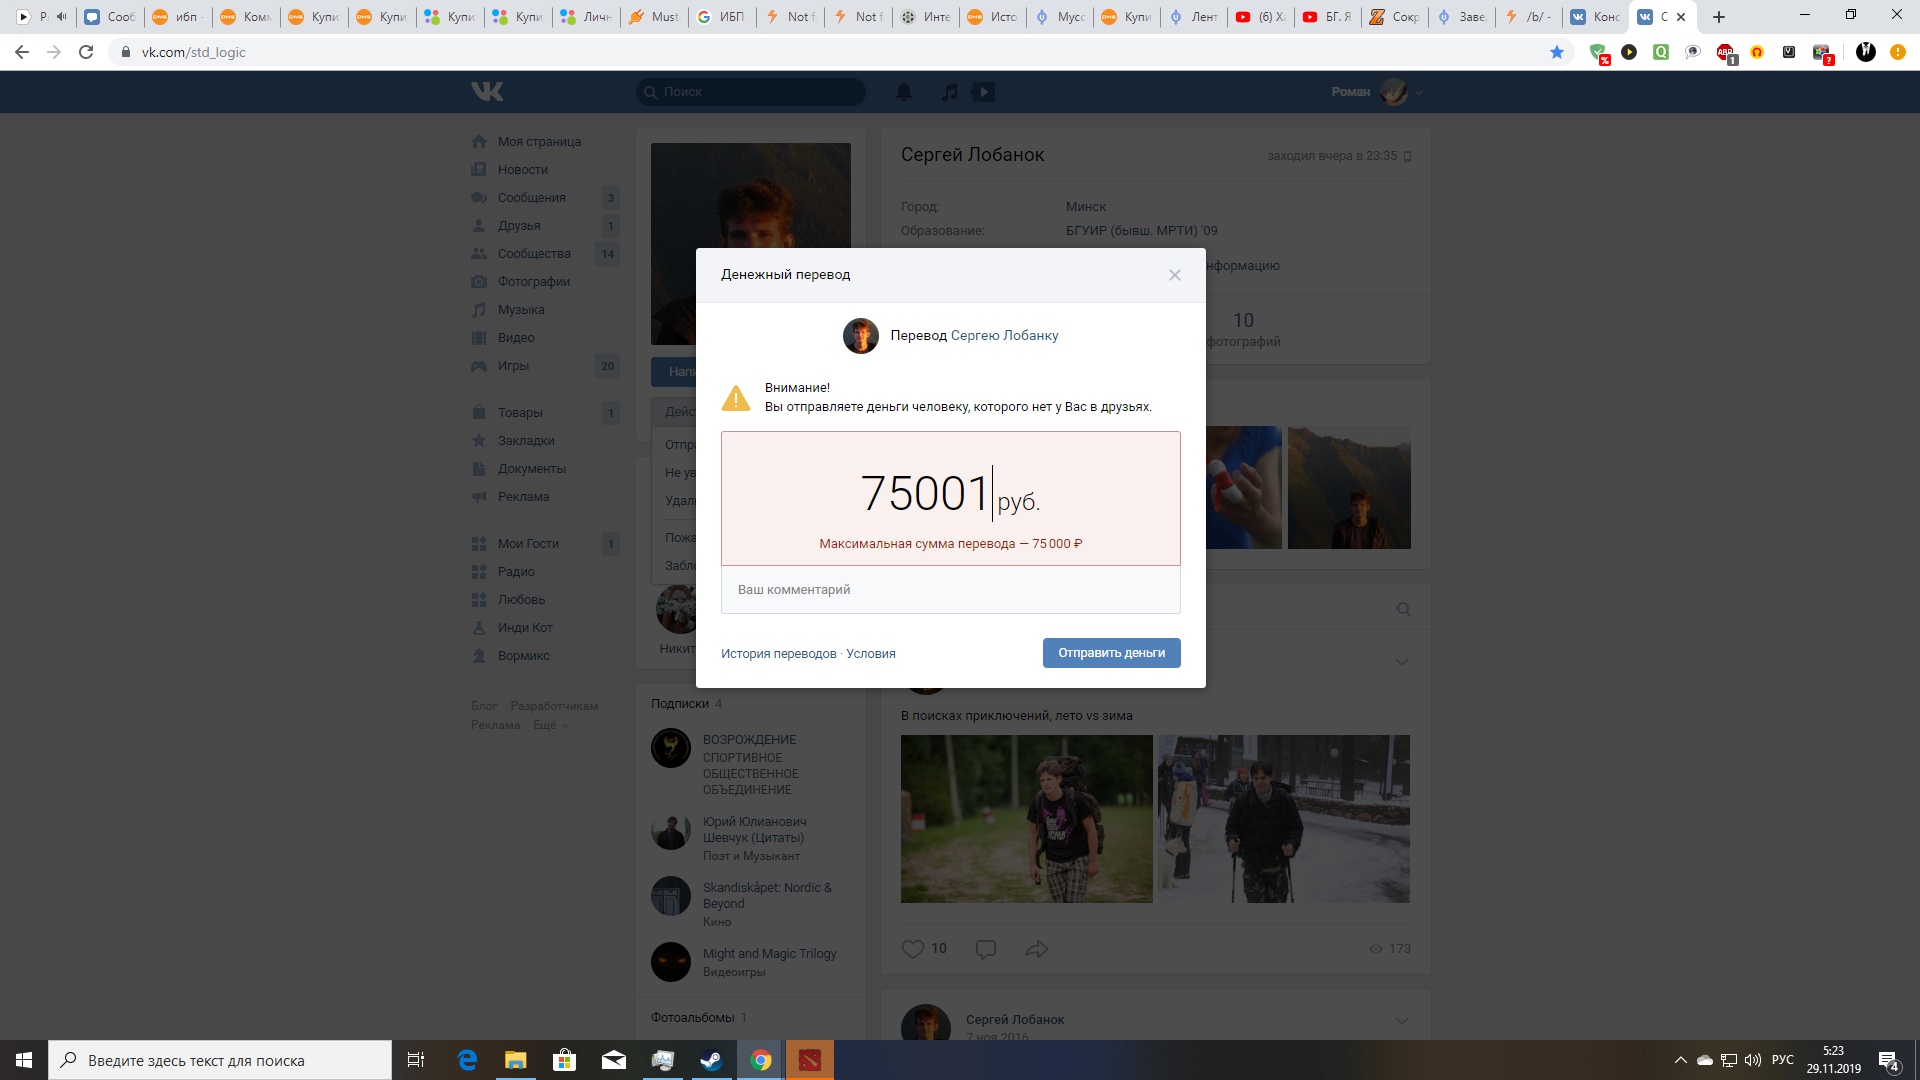Reload the page in Chrome
This screenshot has height=1080, width=1920.
tap(86, 52)
